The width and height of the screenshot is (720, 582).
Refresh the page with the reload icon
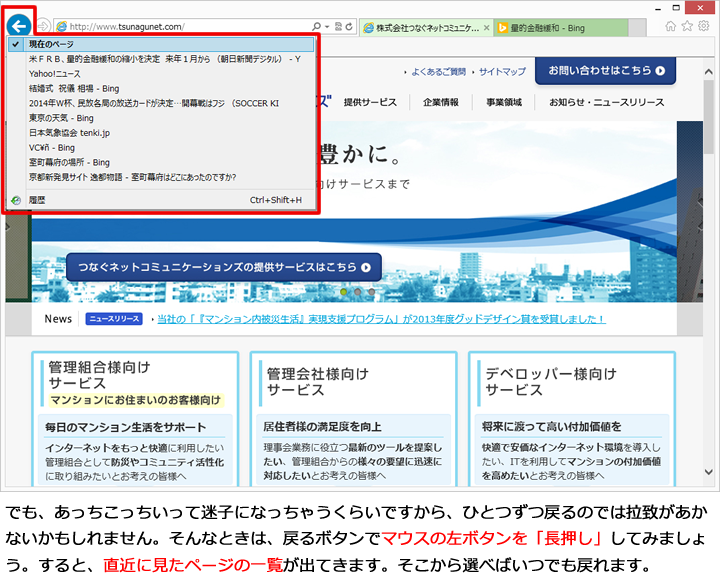point(349,27)
